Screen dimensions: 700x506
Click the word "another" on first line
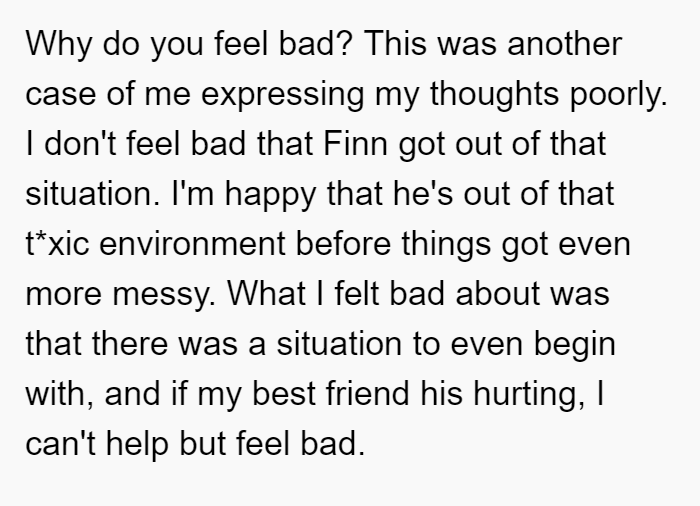pos(565,44)
